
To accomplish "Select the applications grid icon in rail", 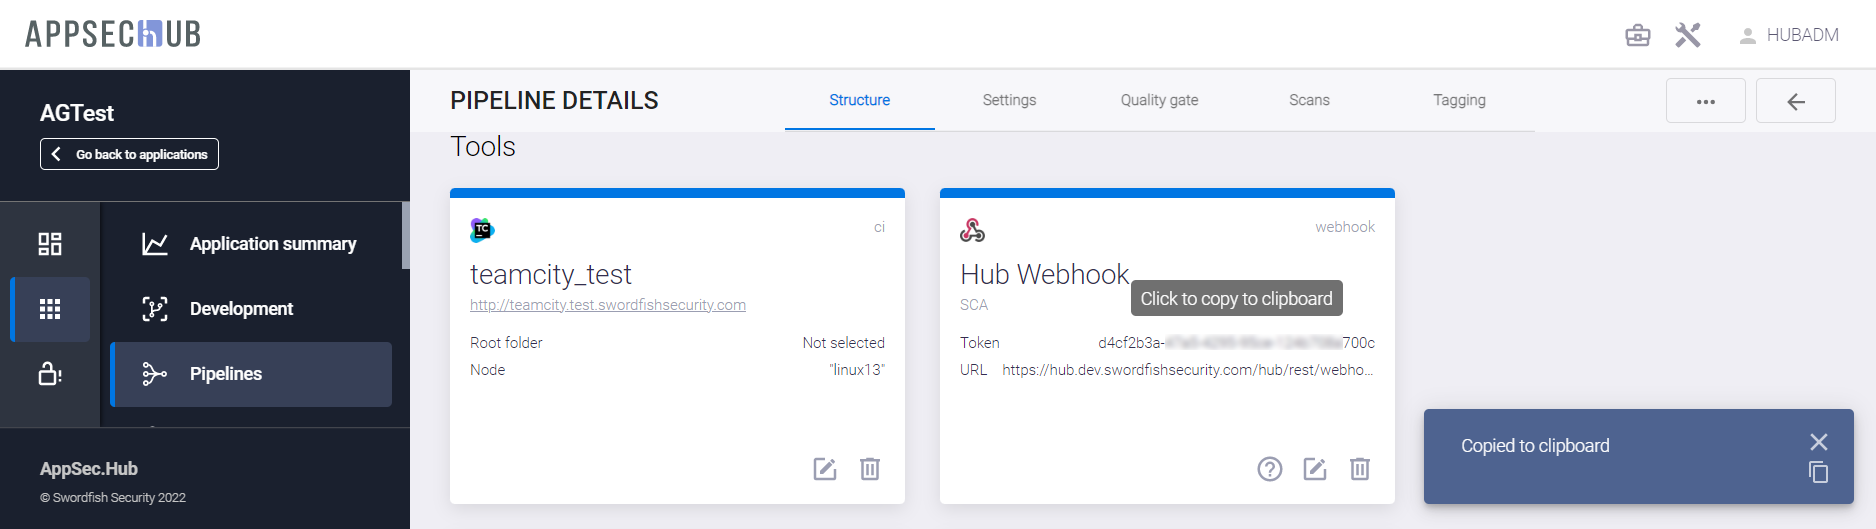I will pyautogui.click(x=50, y=309).
